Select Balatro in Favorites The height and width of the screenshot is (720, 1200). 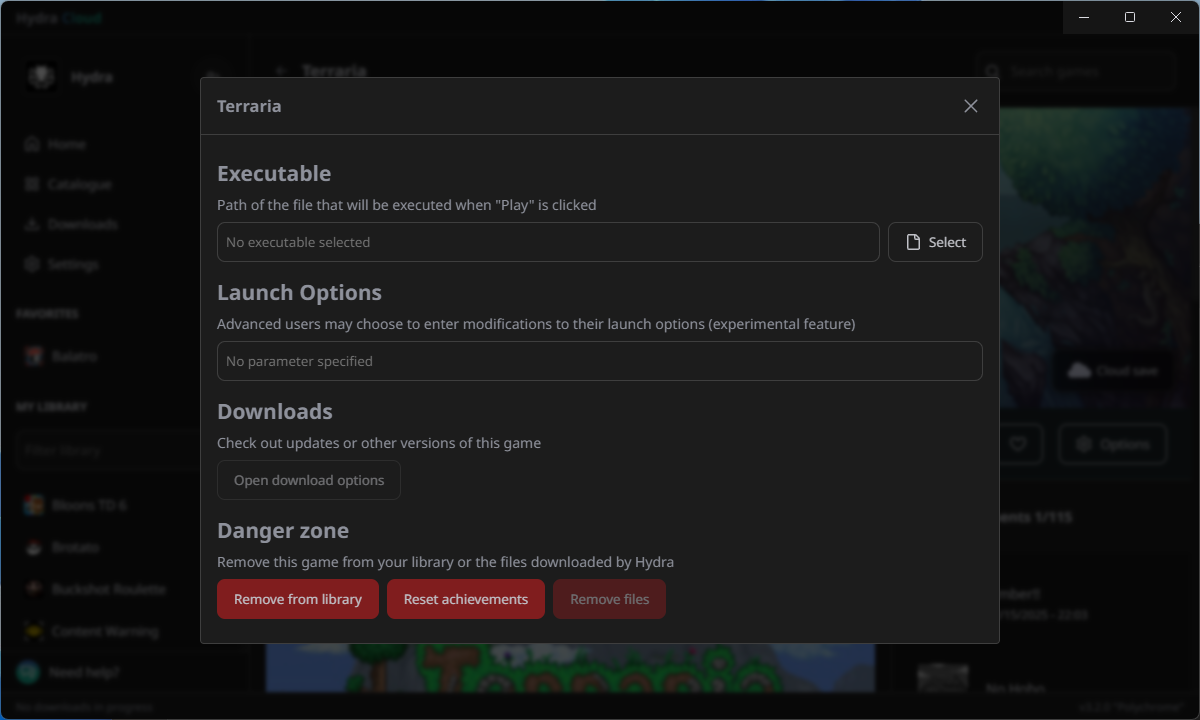(74, 356)
